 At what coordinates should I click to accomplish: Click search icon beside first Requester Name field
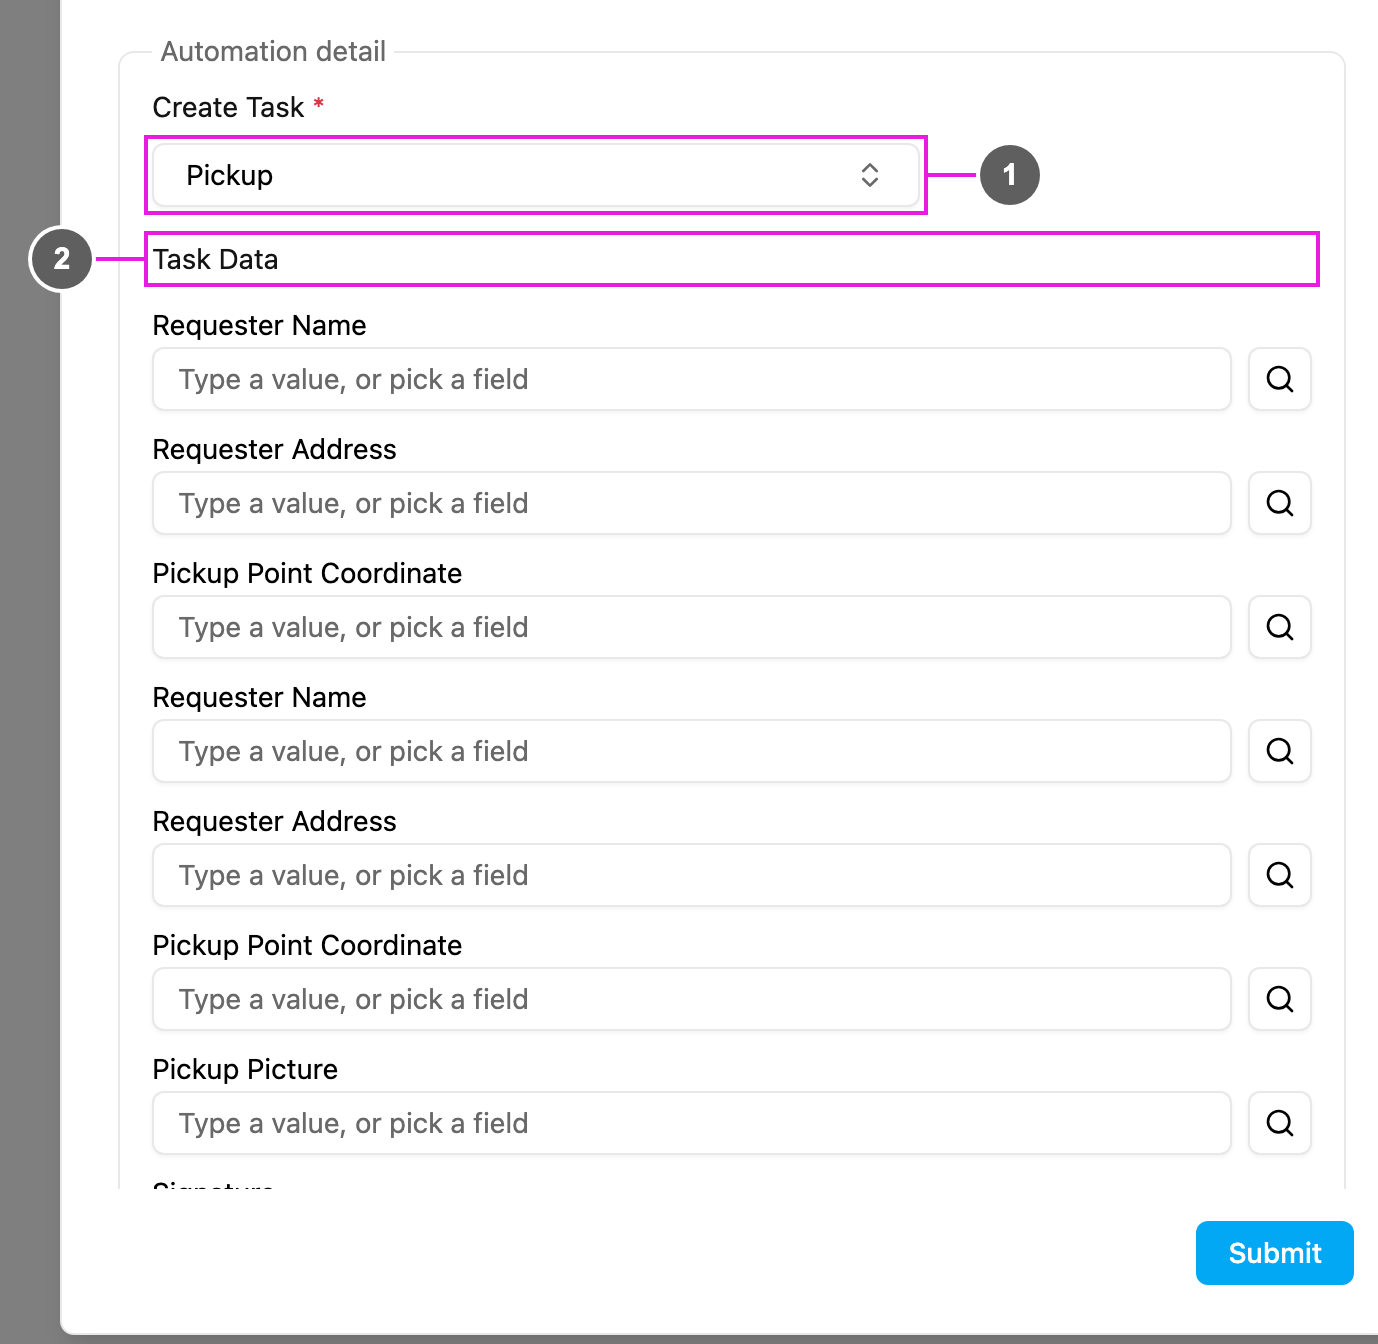click(x=1280, y=379)
